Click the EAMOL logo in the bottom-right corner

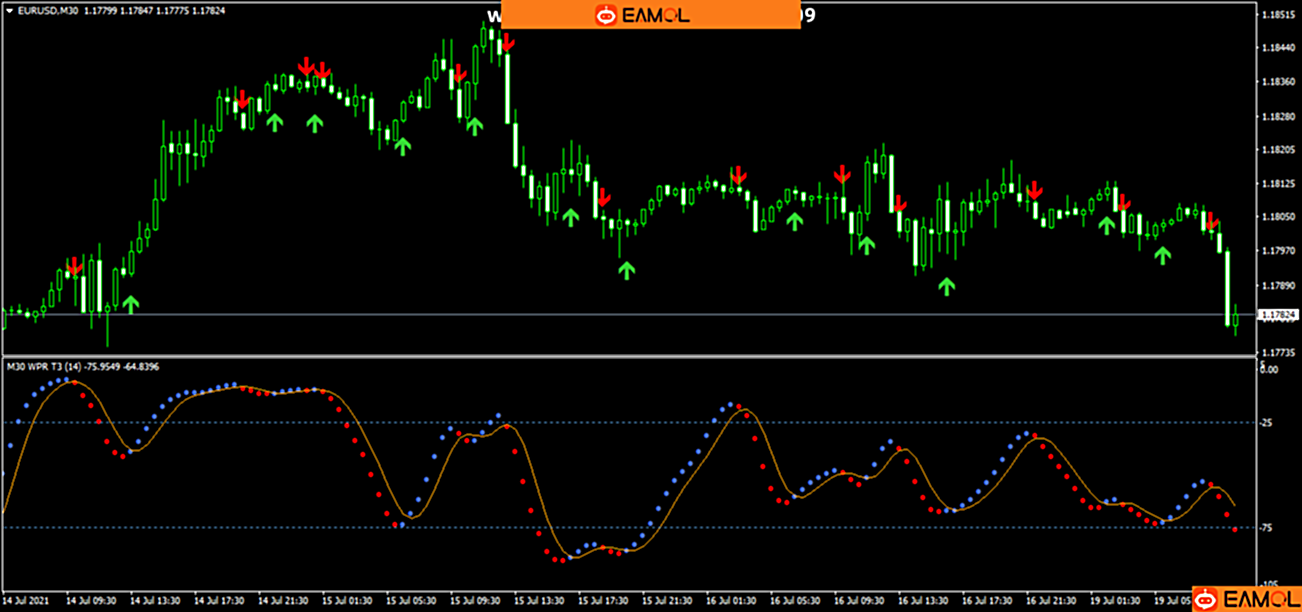click(1207, 598)
